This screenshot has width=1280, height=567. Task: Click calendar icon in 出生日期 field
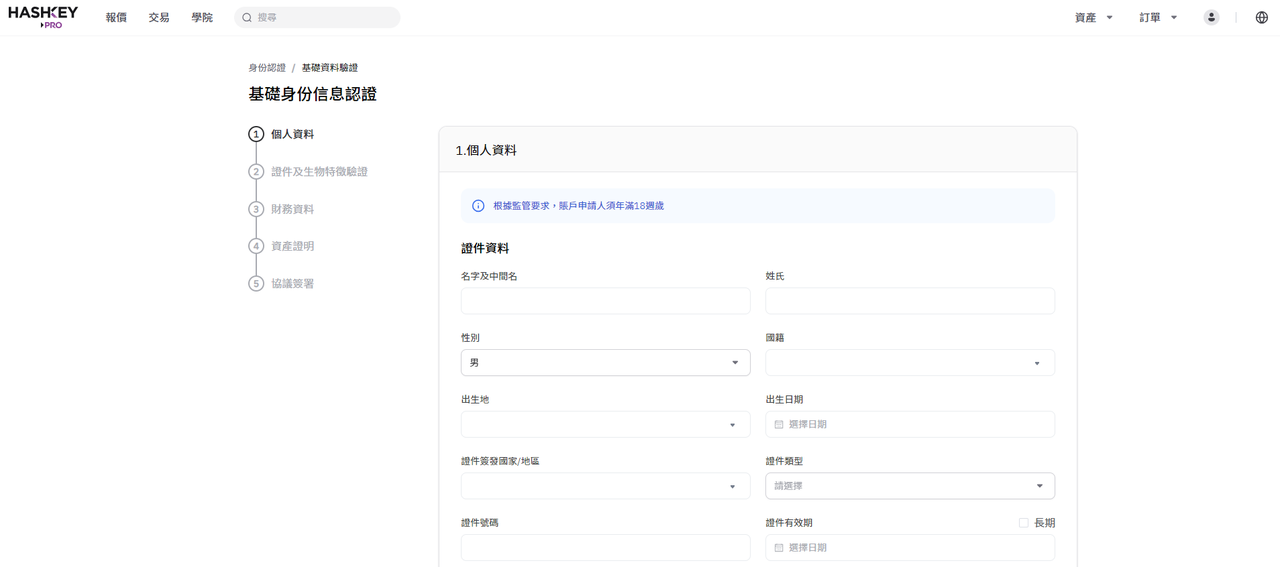pyautogui.click(x=779, y=425)
